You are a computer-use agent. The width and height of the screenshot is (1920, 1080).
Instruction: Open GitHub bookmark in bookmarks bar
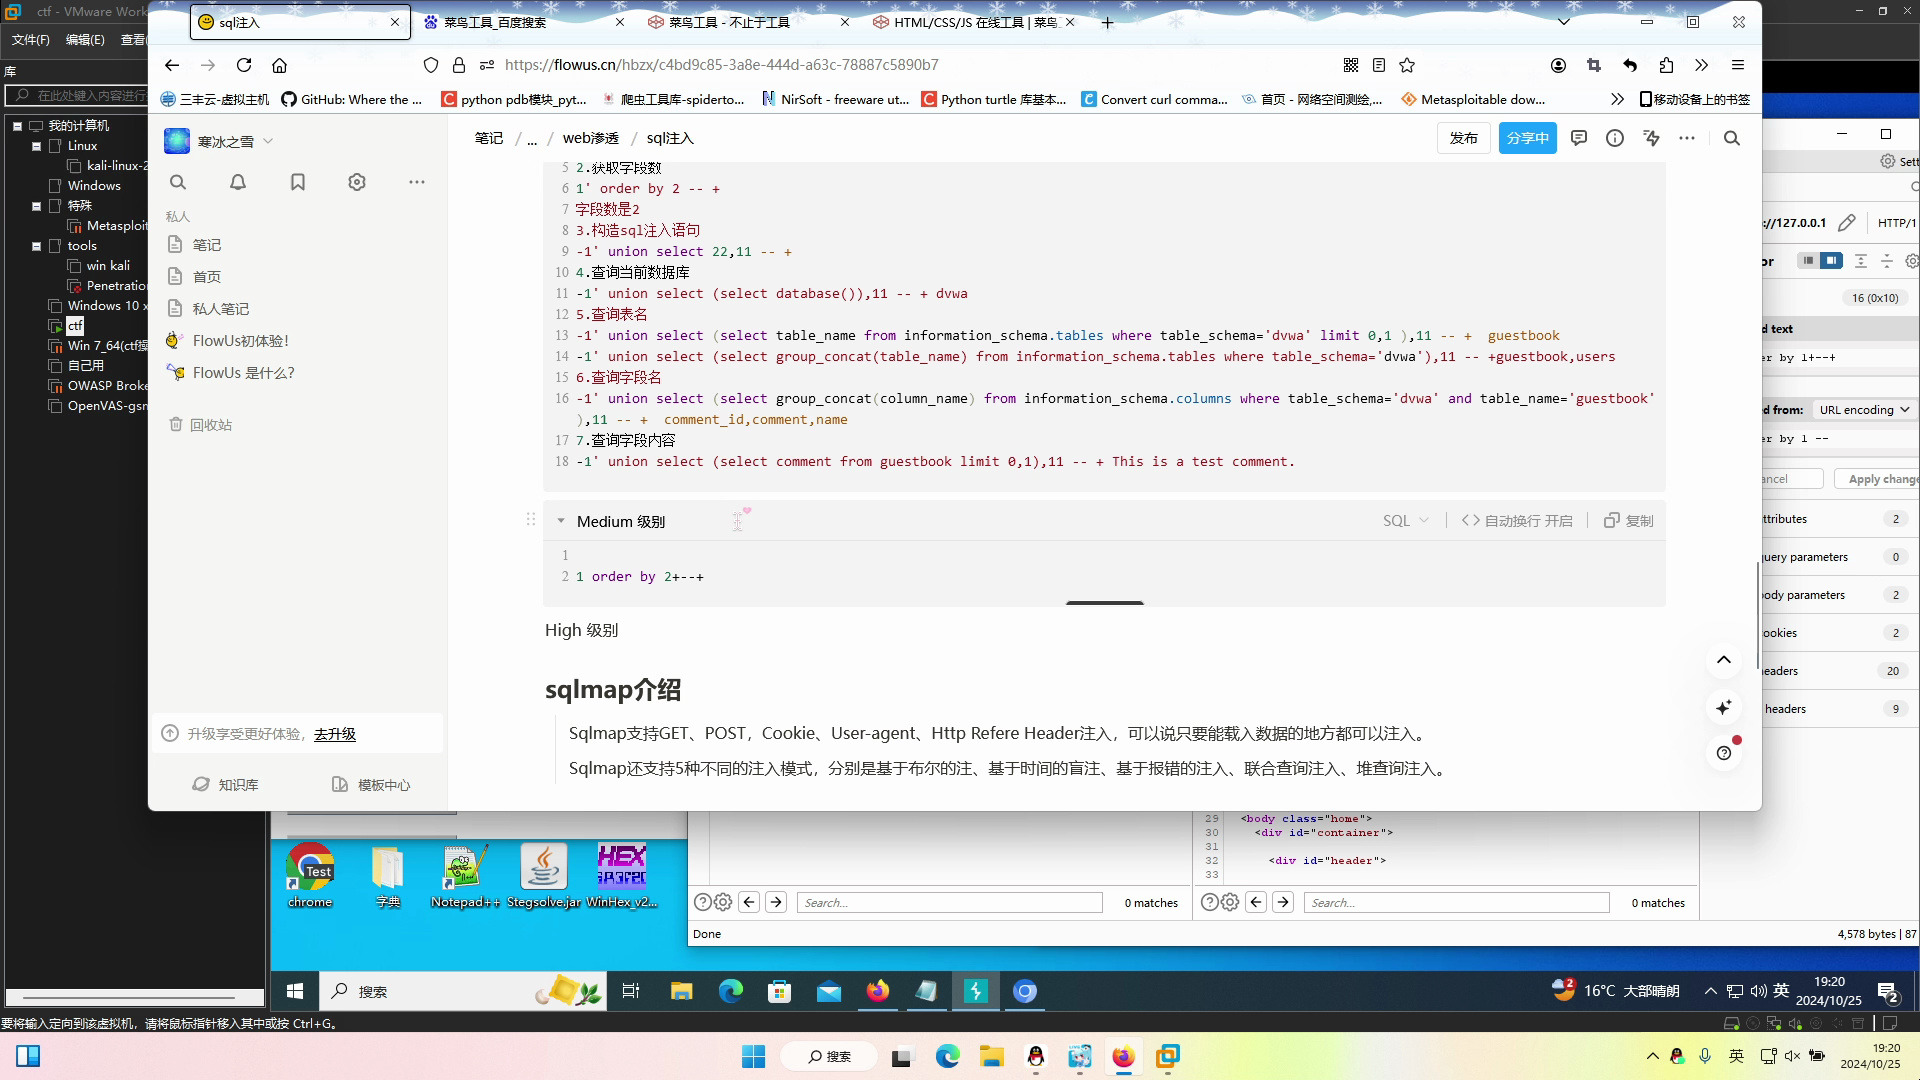[x=352, y=99]
